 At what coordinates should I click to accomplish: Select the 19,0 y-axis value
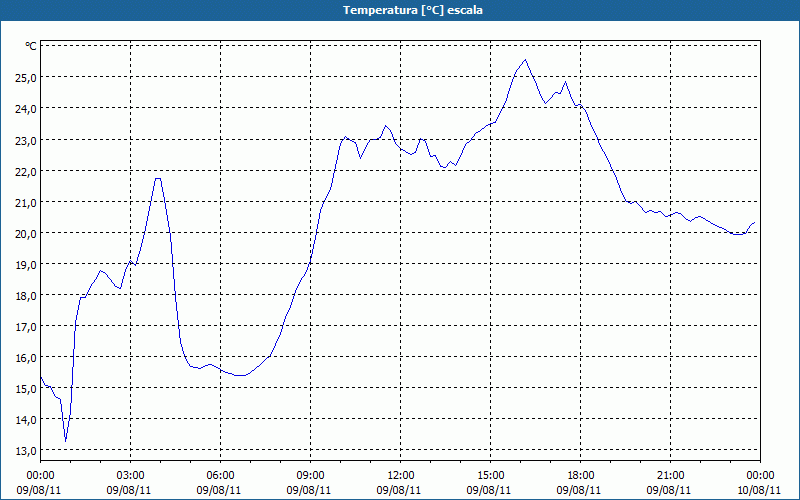(26, 264)
